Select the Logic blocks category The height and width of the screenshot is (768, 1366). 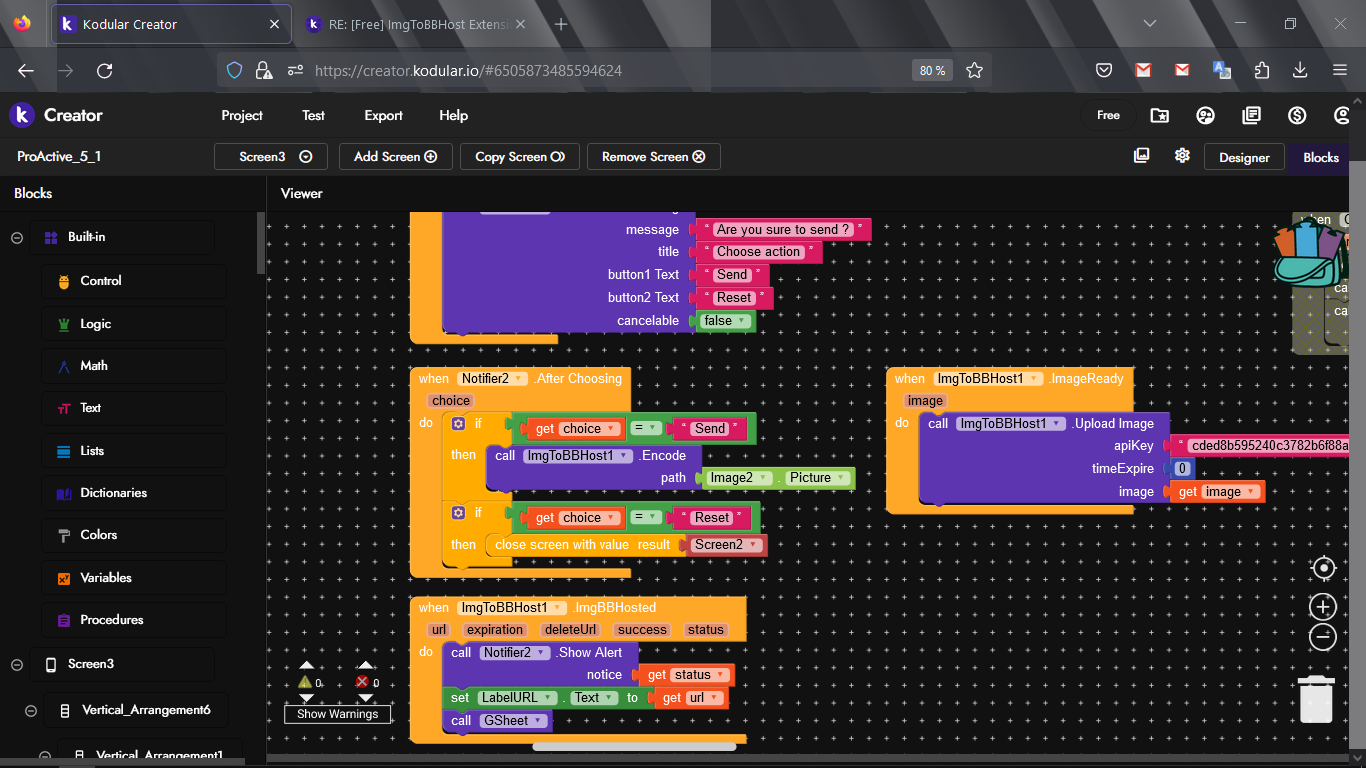point(134,324)
